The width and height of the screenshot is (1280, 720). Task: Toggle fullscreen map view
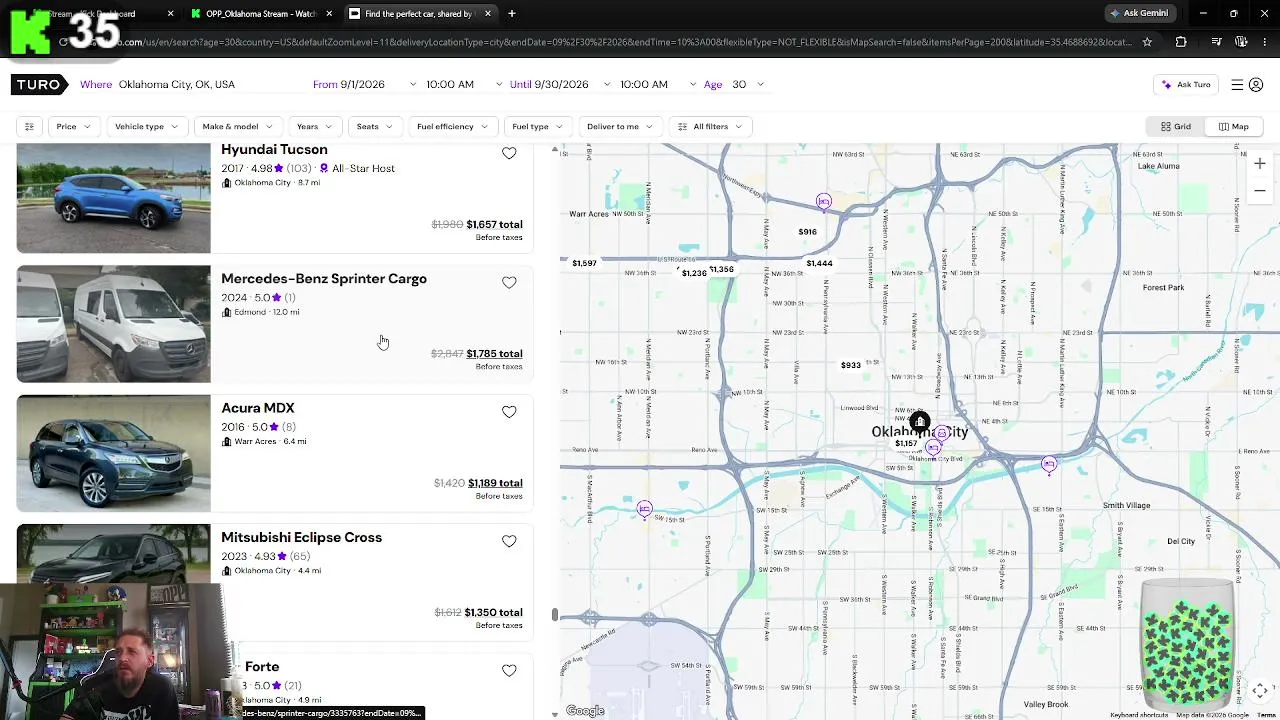click(1260, 690)
